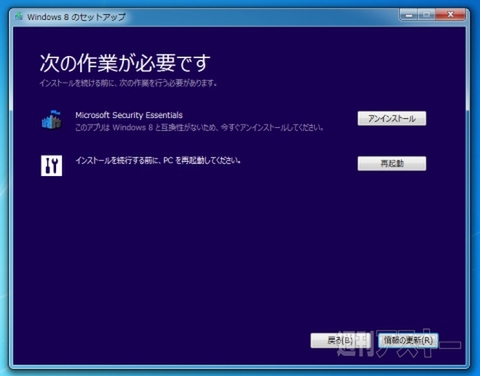Click the Windows 8 と互換性がないため description text
480x376 pixels.
[x=199, y=128]
